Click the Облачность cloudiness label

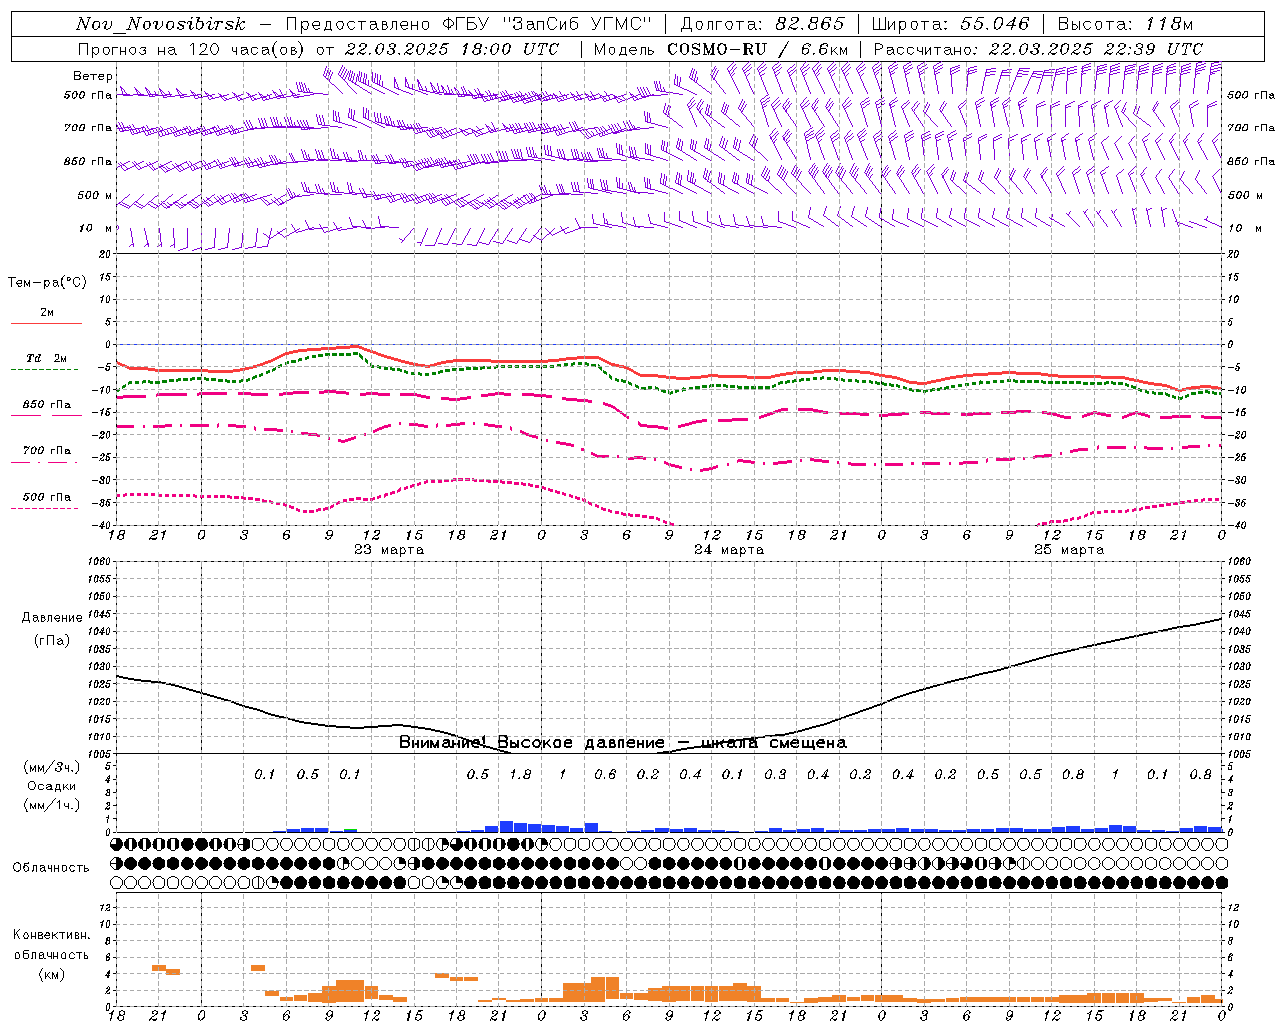tap(51, 868)
